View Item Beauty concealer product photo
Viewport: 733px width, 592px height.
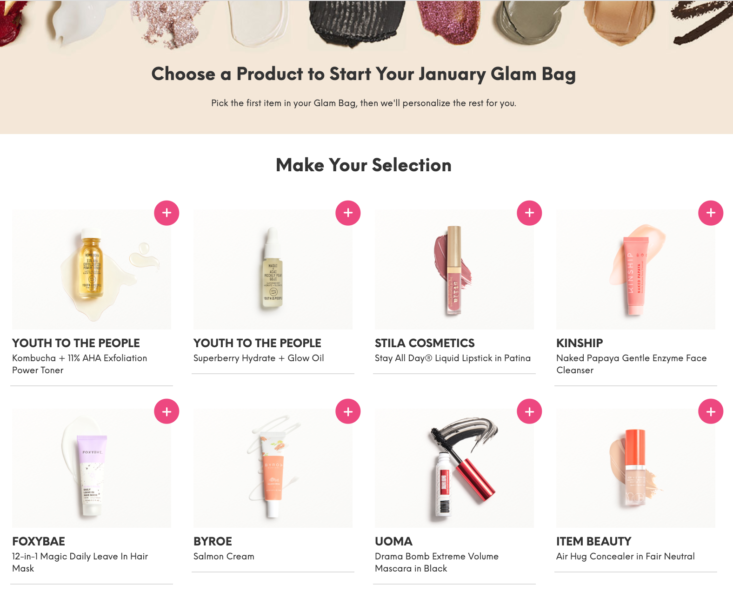click(x=636, y=468)
